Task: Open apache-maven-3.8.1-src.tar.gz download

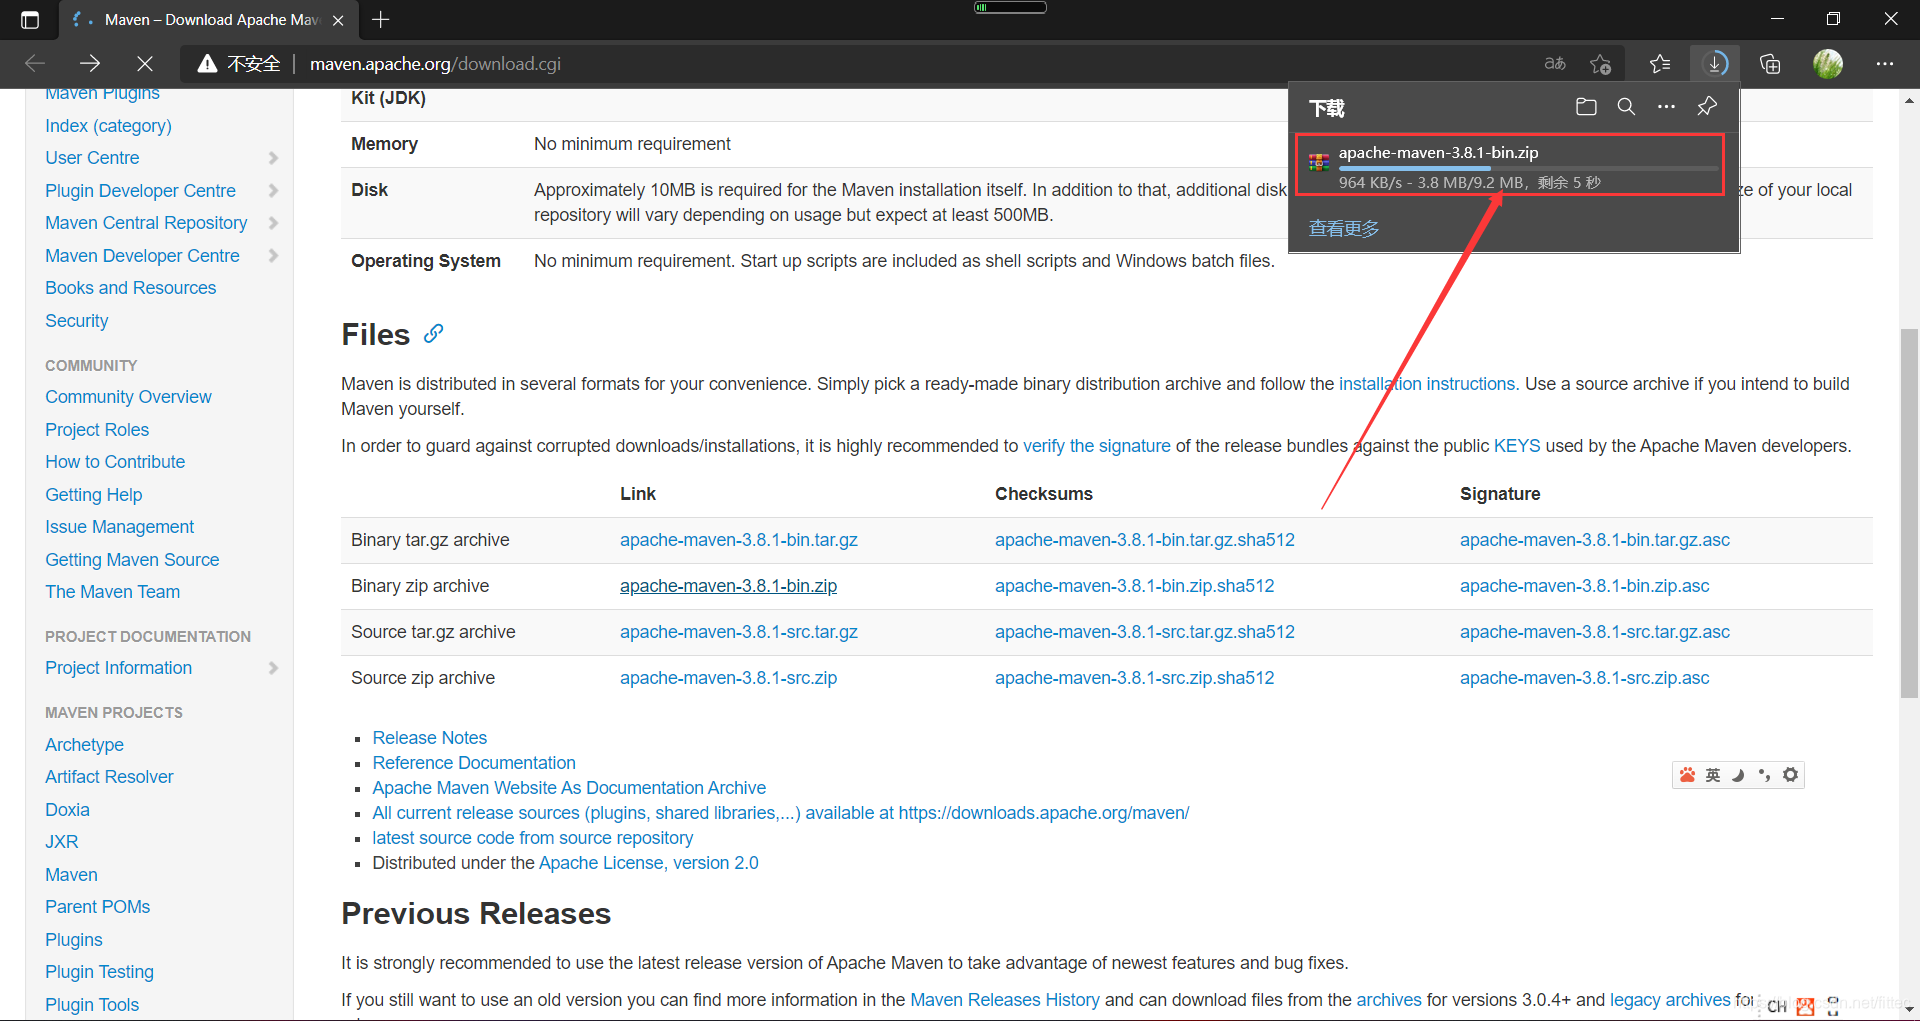Action: pos(738,632)
